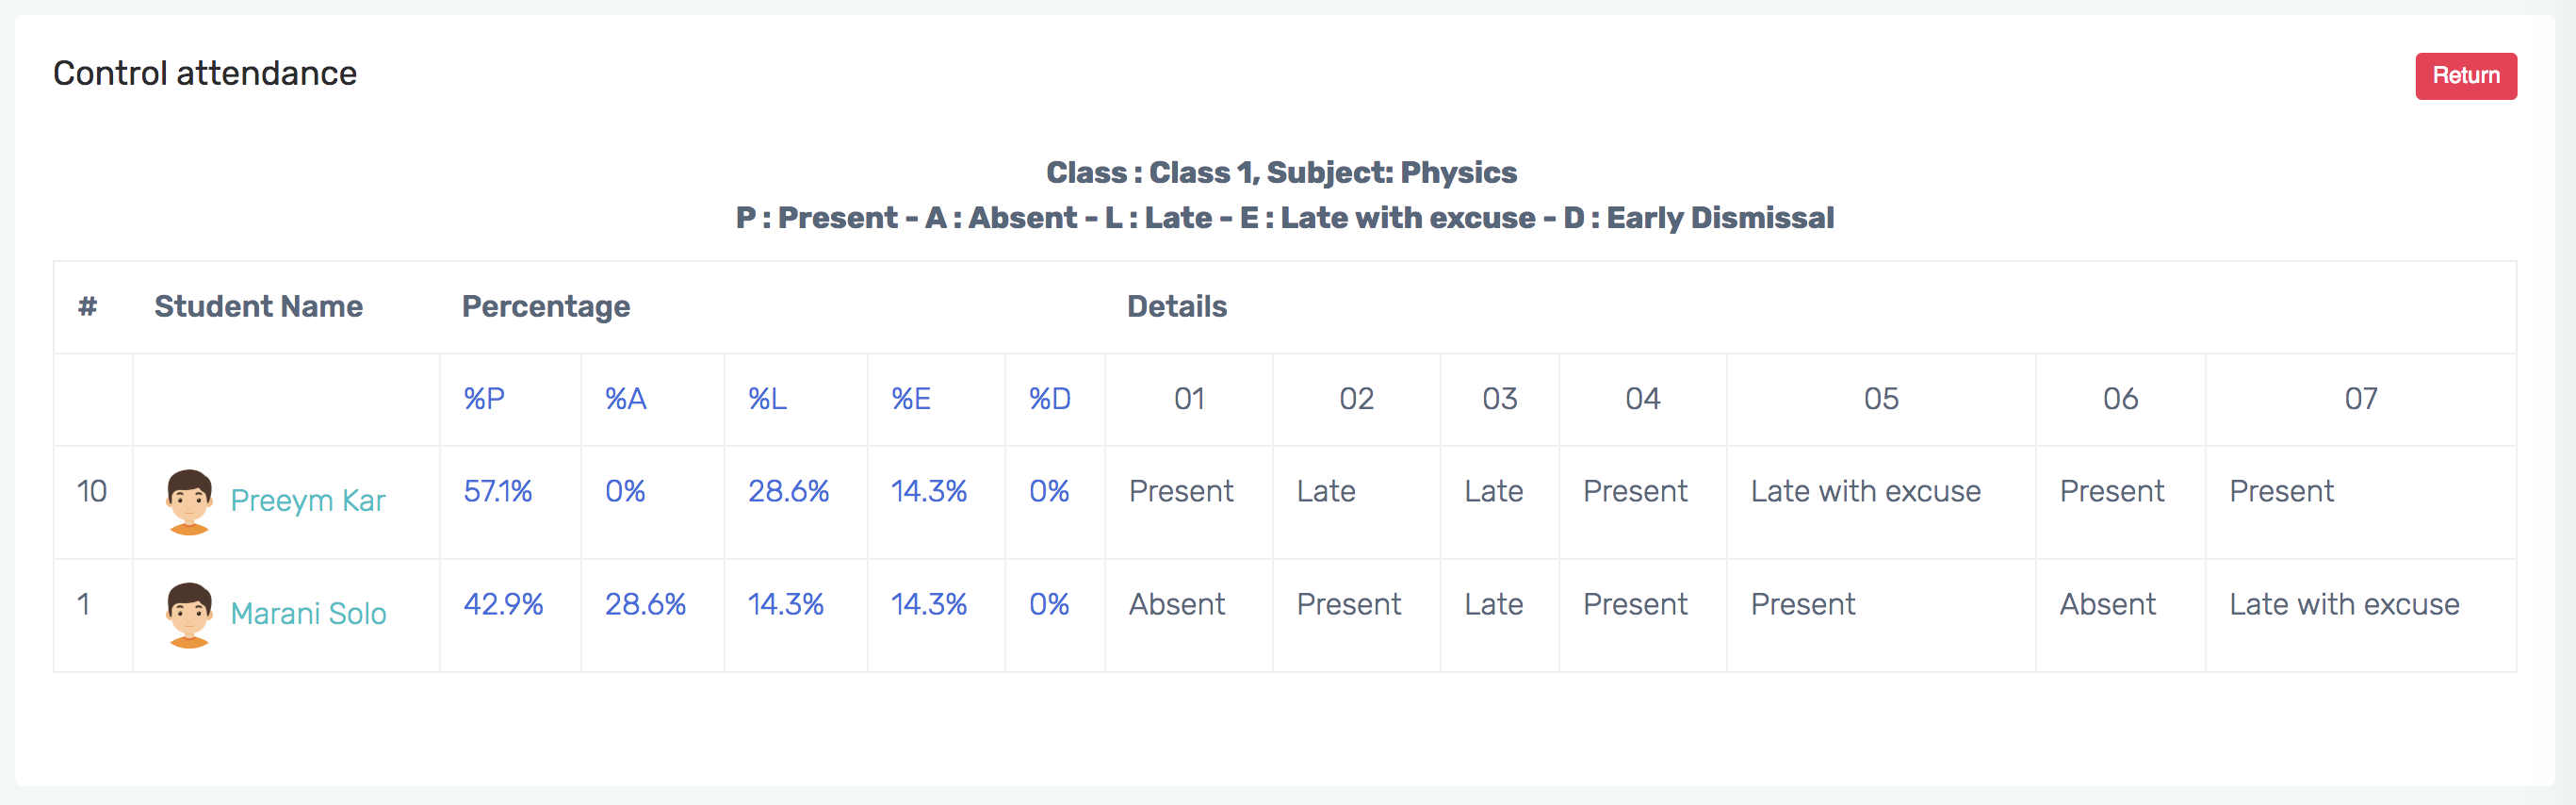Click the Student Name column header
2576x805 pixels.
(x=258, y=306)
